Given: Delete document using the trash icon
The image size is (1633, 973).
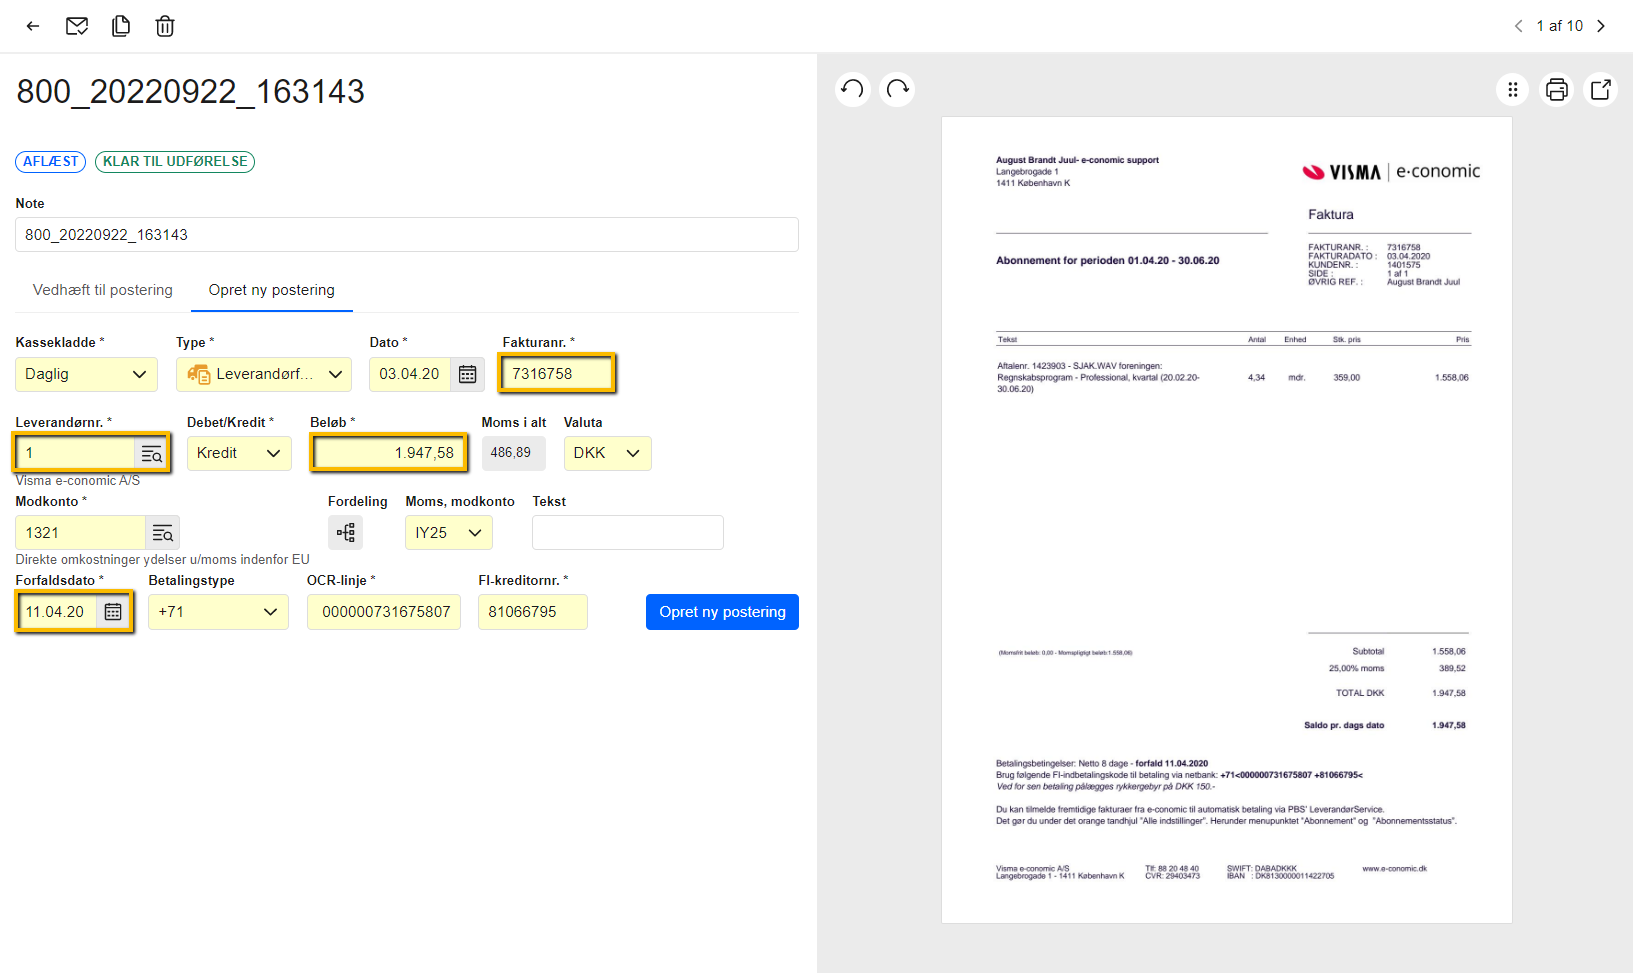Looking at the screenshot, I should 165,26.
